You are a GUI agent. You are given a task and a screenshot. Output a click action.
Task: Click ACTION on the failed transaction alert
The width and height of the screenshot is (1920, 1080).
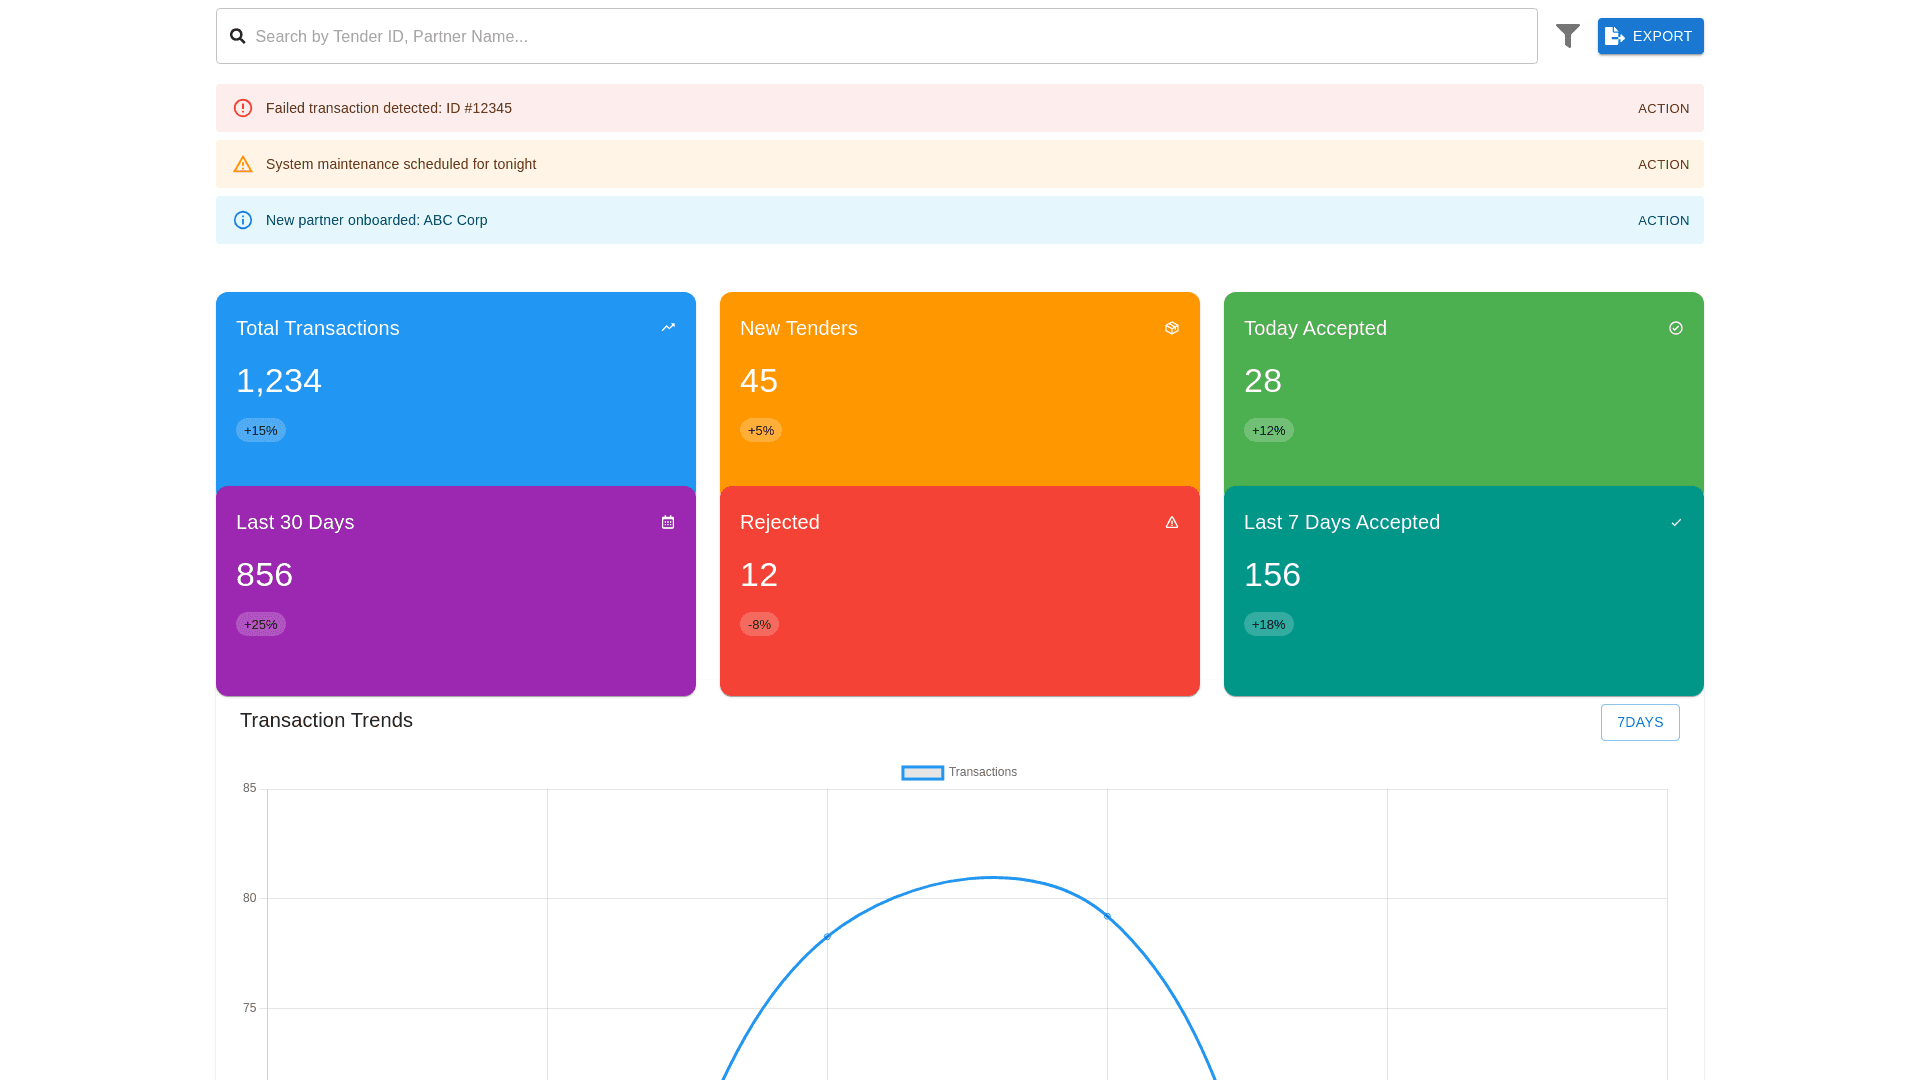pos(1663,108)
